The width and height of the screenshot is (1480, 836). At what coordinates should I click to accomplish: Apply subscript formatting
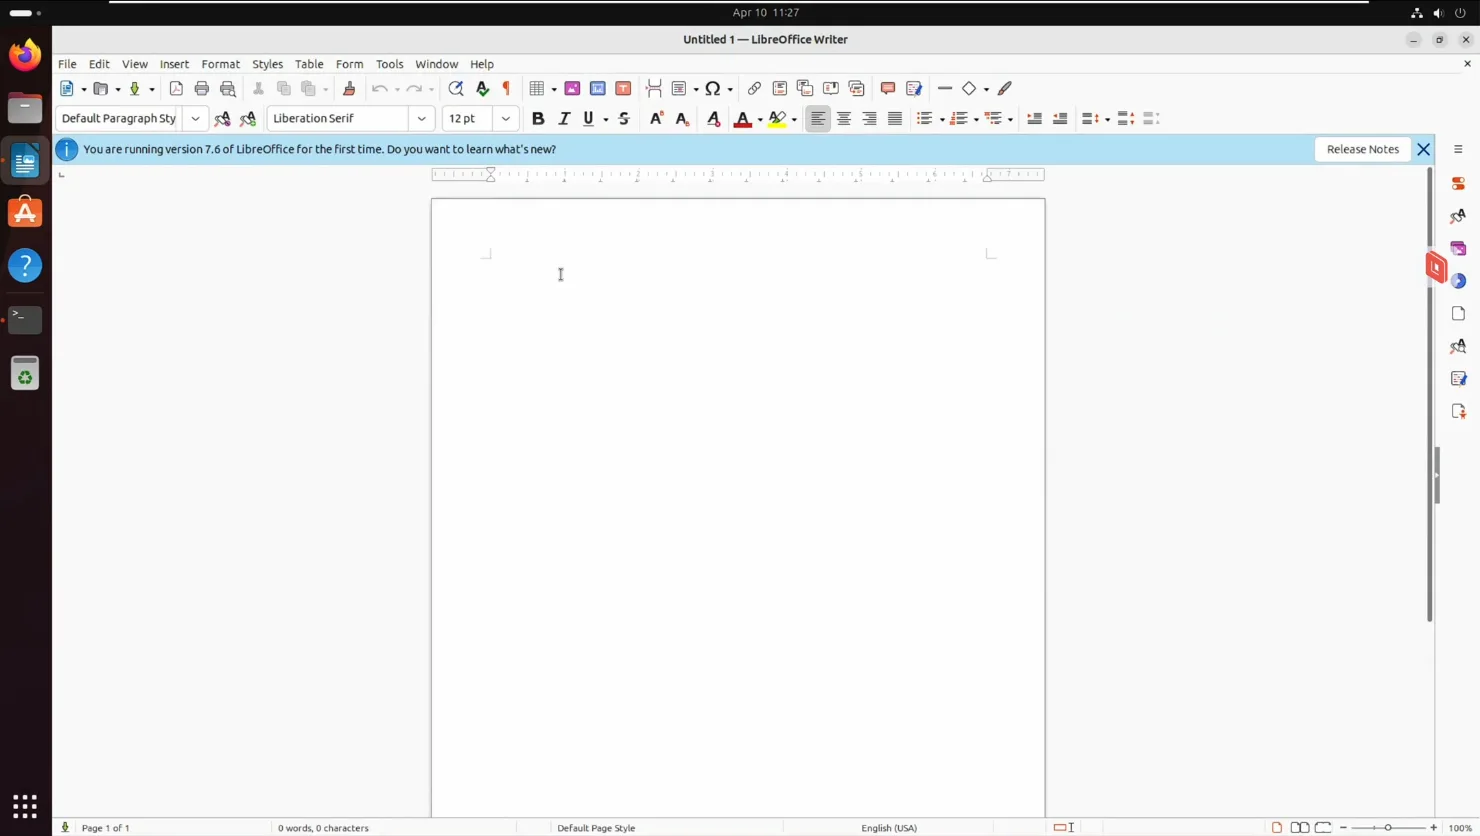[682, 119]
